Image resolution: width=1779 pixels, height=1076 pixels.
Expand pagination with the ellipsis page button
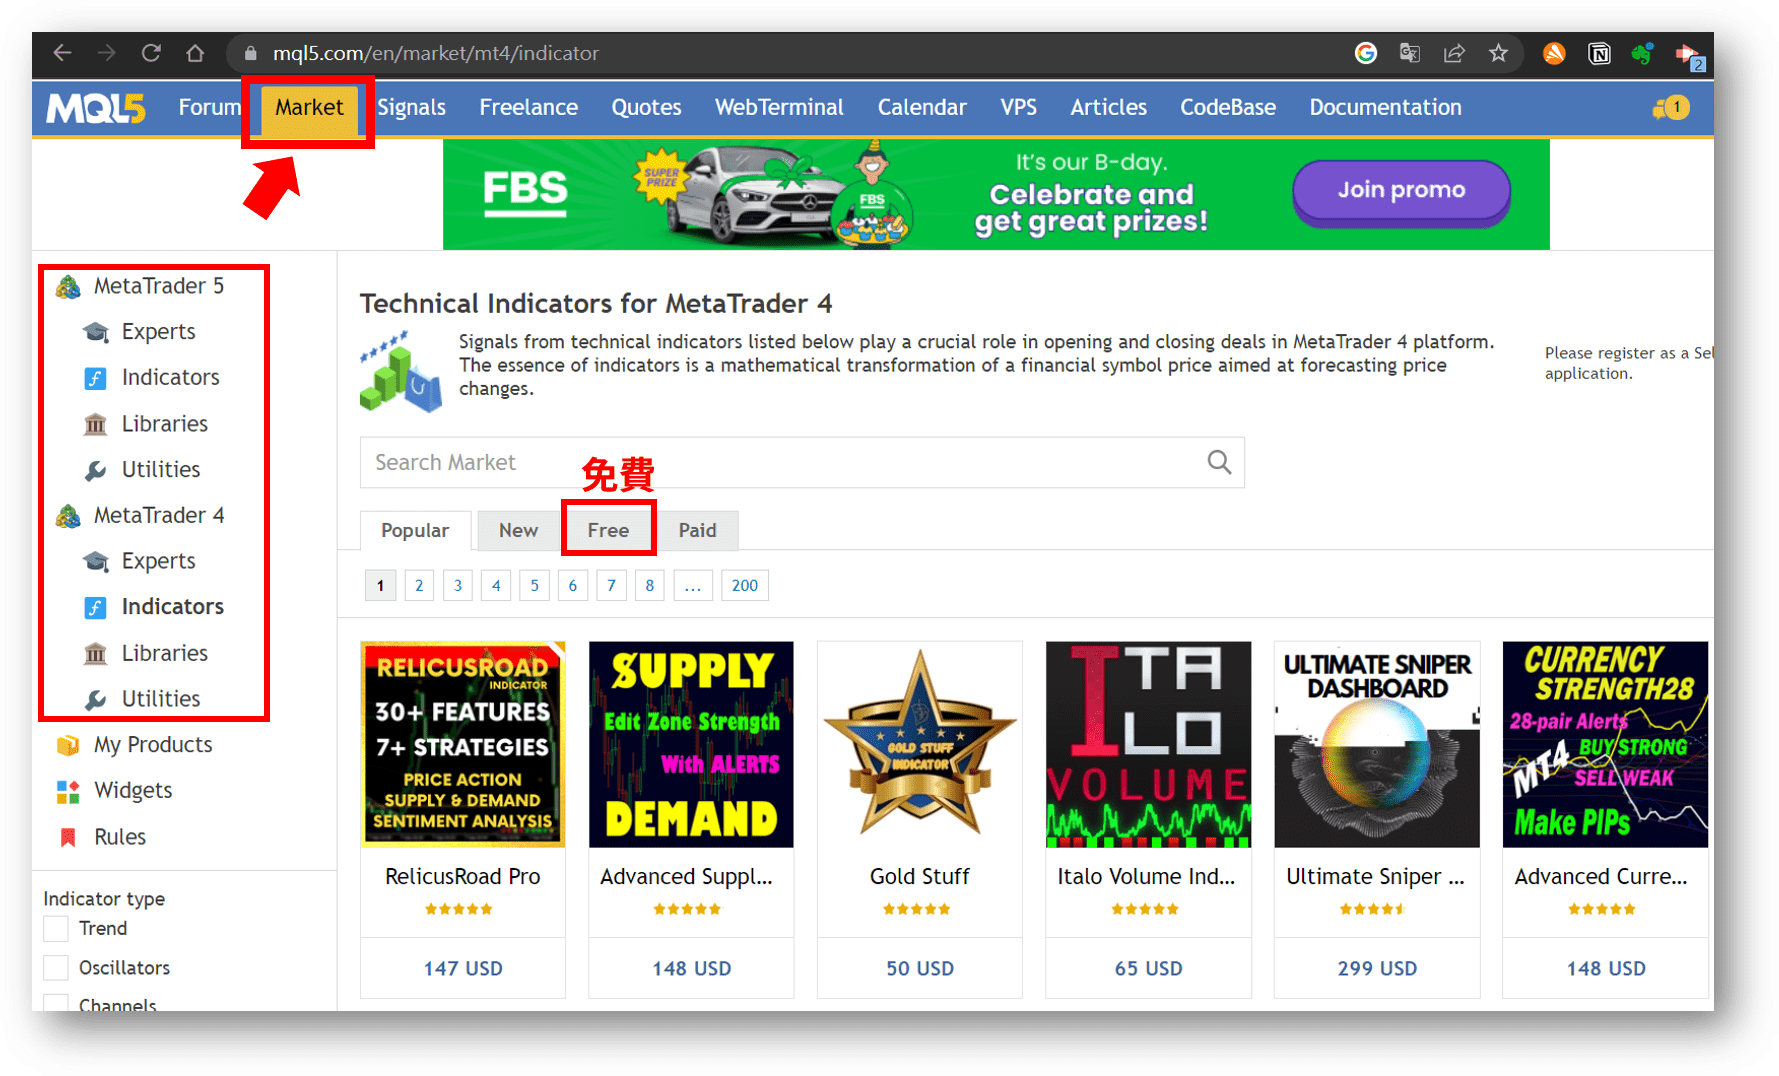click(x=692, y=585)
